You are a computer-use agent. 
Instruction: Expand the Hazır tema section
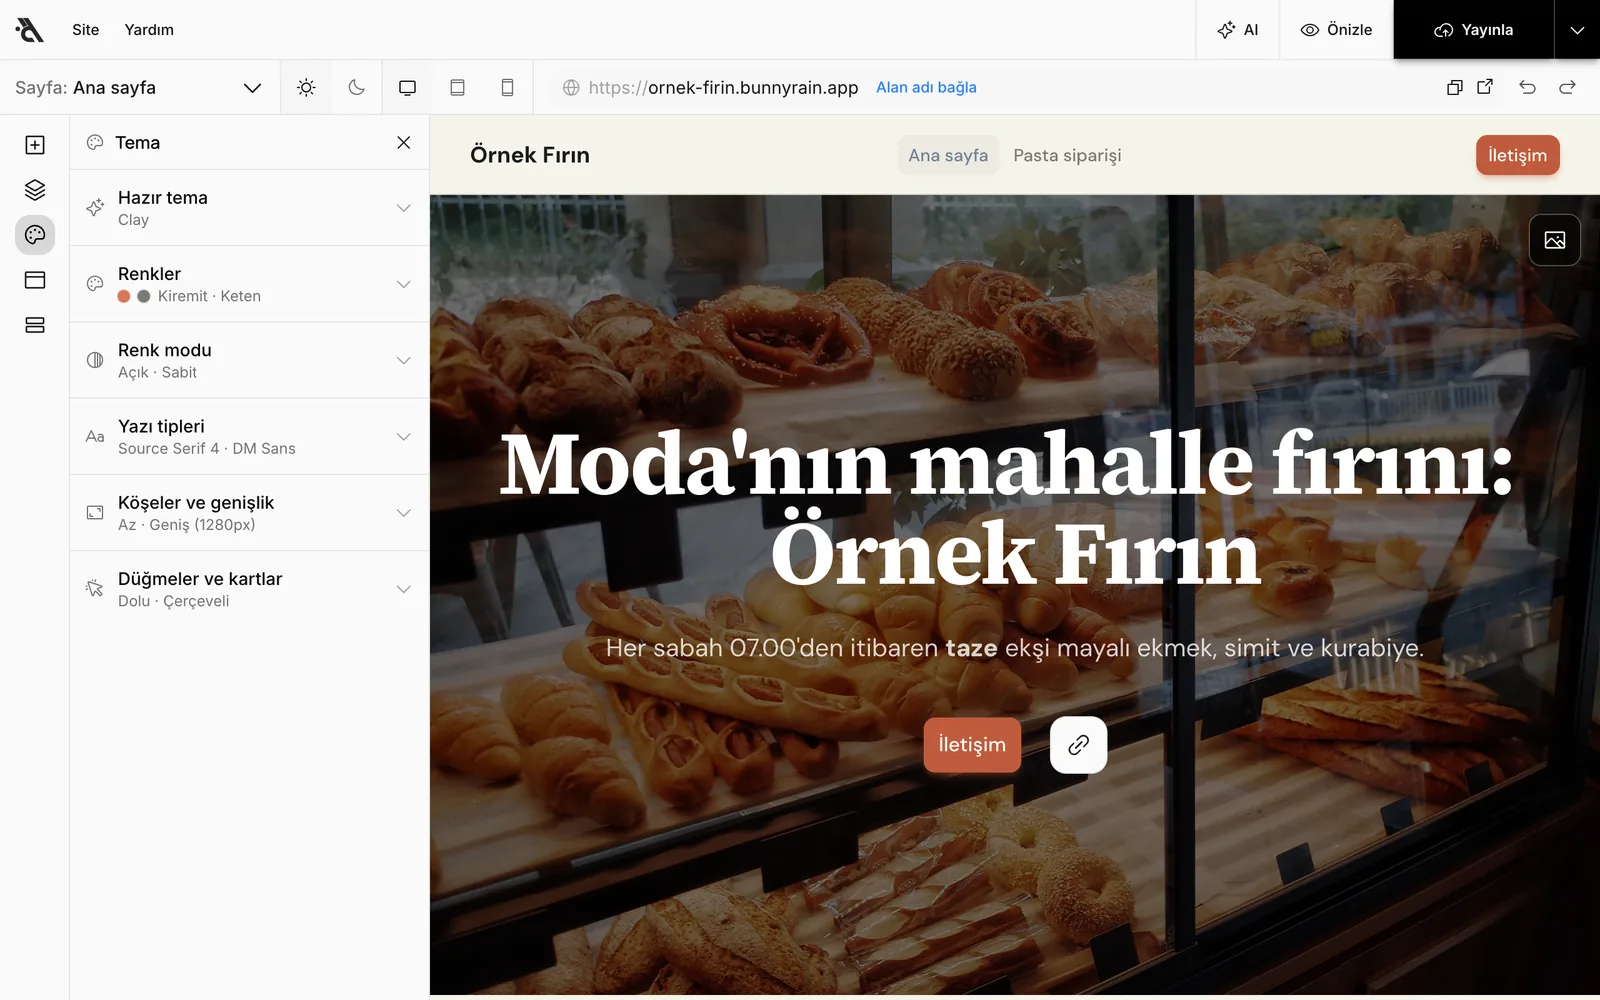coord(249,208)
